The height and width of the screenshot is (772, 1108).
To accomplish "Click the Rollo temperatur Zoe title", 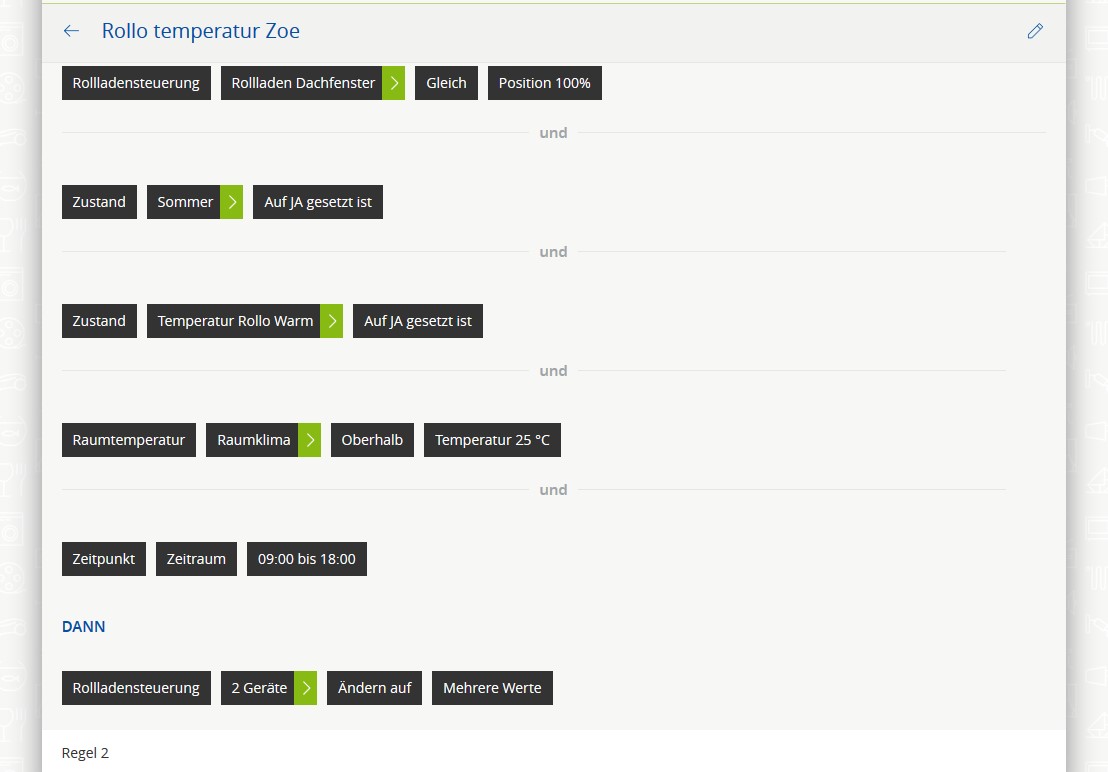I will click(201, 31).
